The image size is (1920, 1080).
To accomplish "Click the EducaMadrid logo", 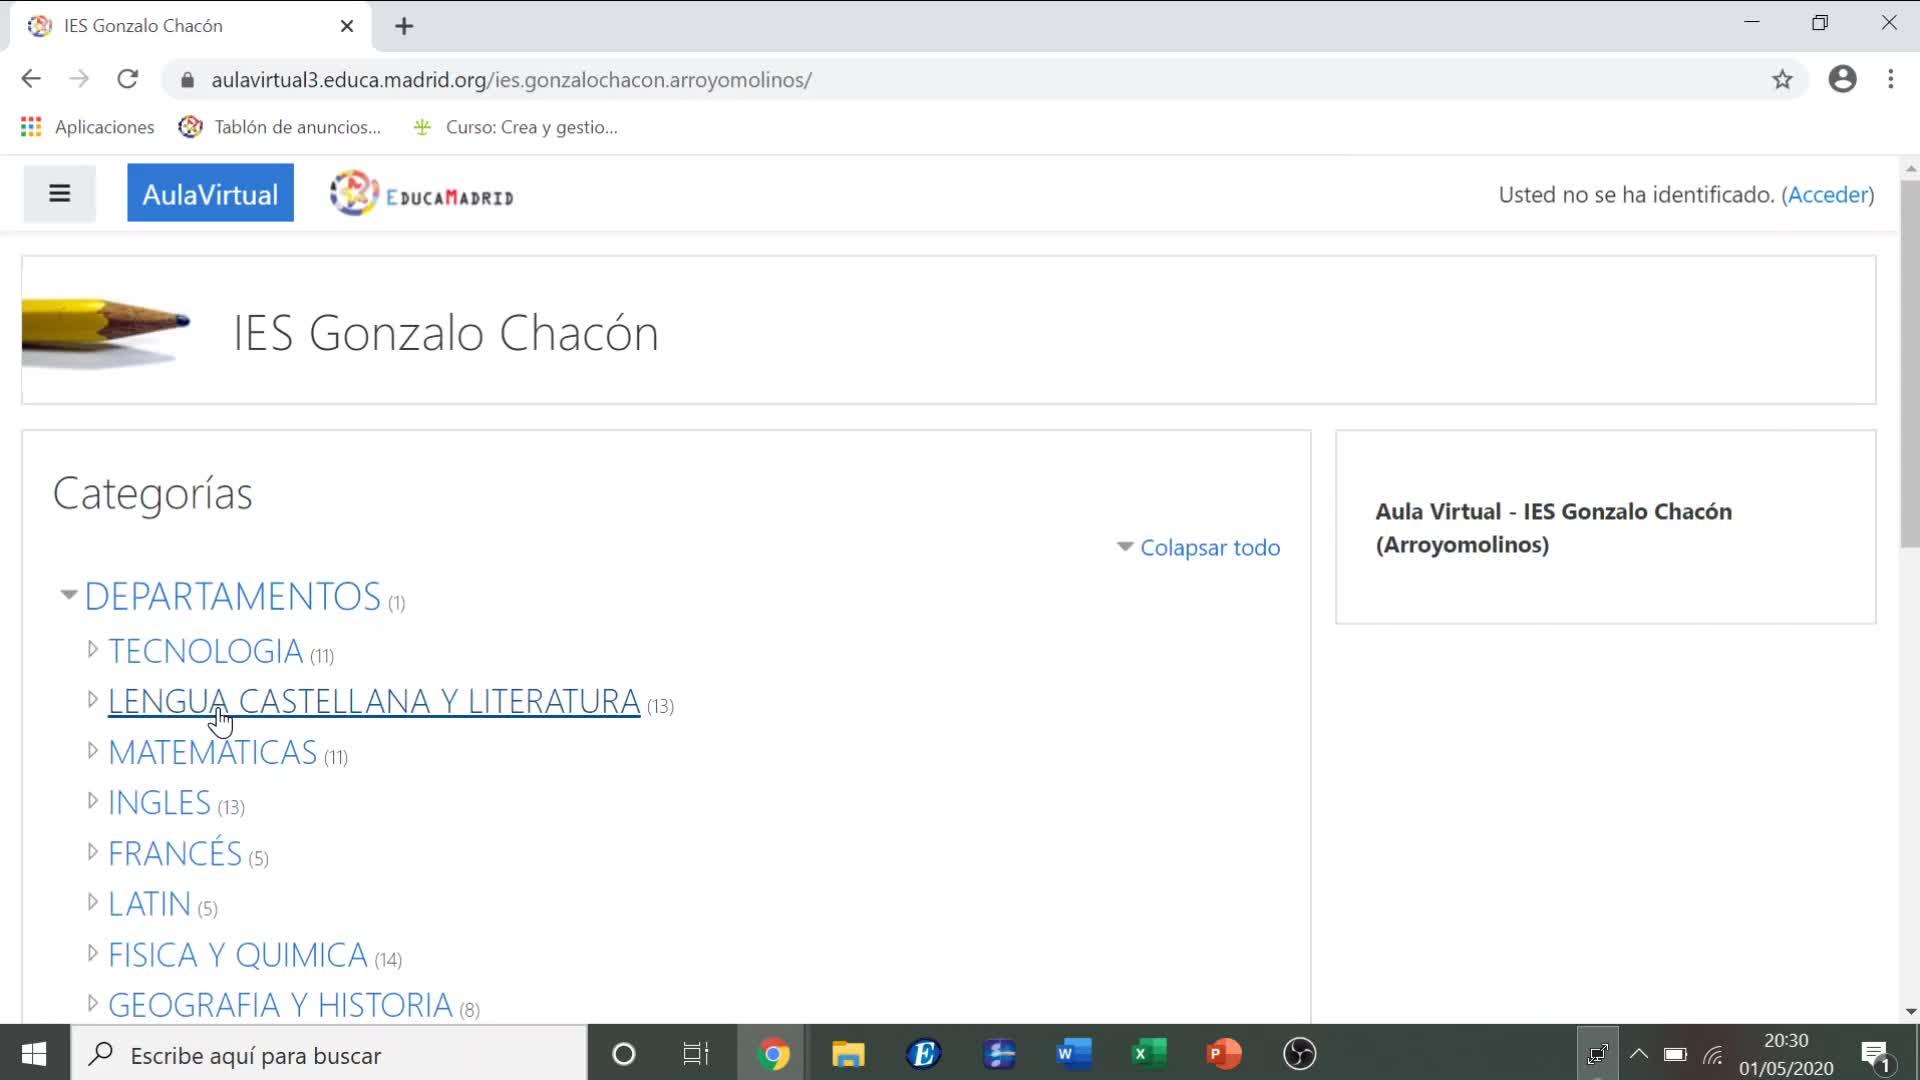I will click(421, 194).
